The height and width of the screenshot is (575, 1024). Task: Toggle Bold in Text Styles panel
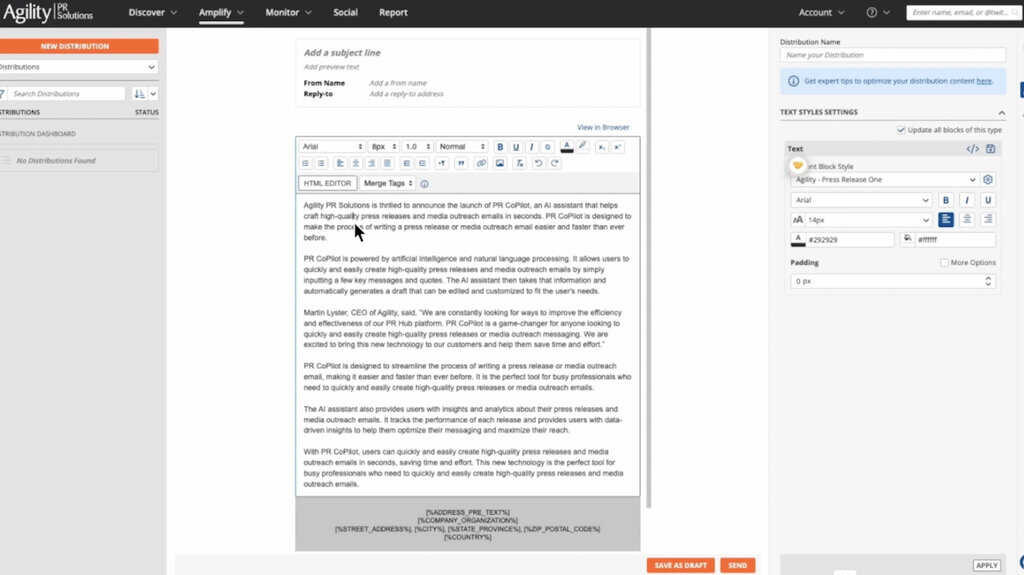tap(946, 200)
